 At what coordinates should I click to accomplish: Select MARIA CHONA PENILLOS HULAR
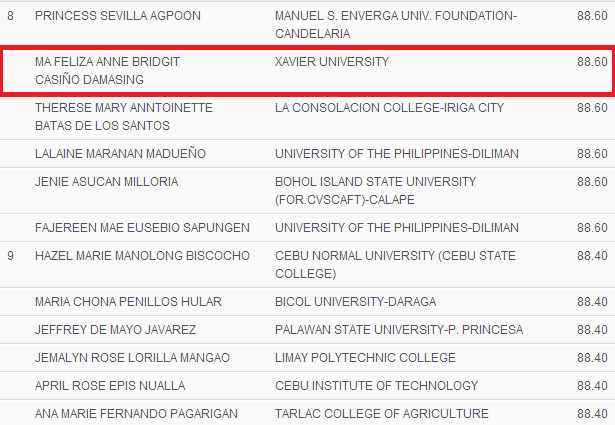pyautogui.click(x=128, y=301)
